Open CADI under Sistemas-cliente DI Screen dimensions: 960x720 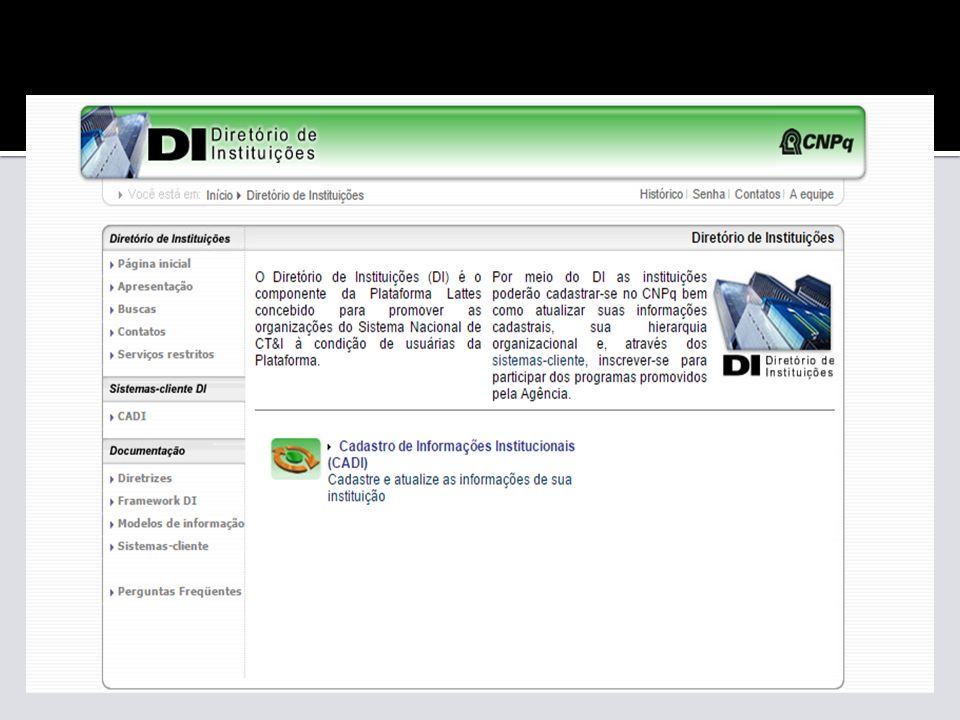tap(132, 416)
